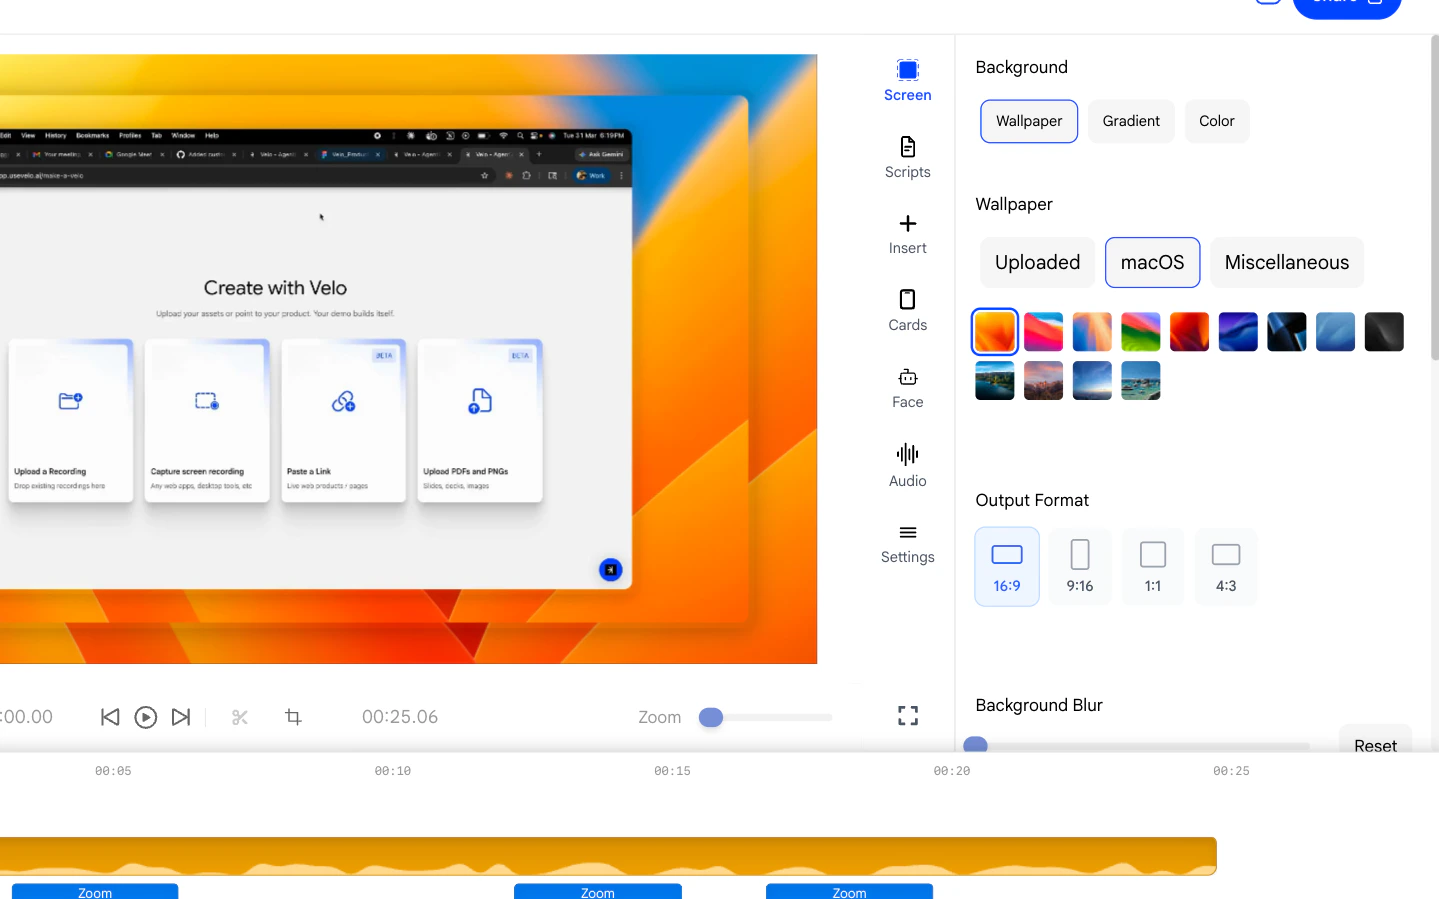The width and height of the screenshot is (1439, 899).
Task: Select the 9:16 output format
Action: click(1080, 567)
